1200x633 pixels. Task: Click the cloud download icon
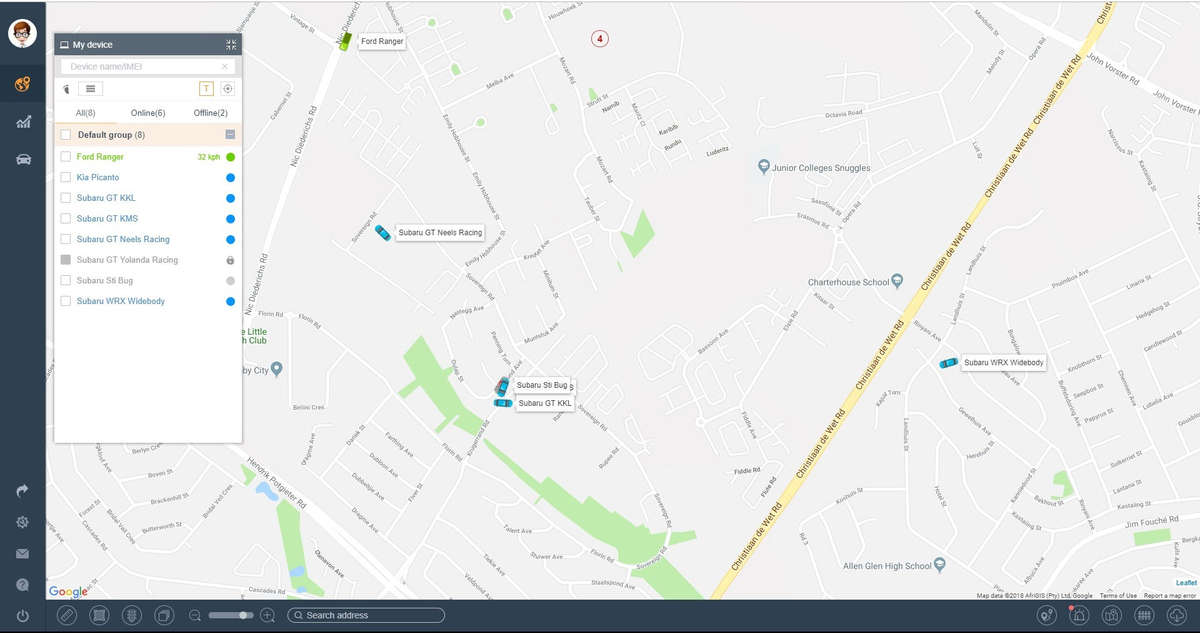(1177, 615)
